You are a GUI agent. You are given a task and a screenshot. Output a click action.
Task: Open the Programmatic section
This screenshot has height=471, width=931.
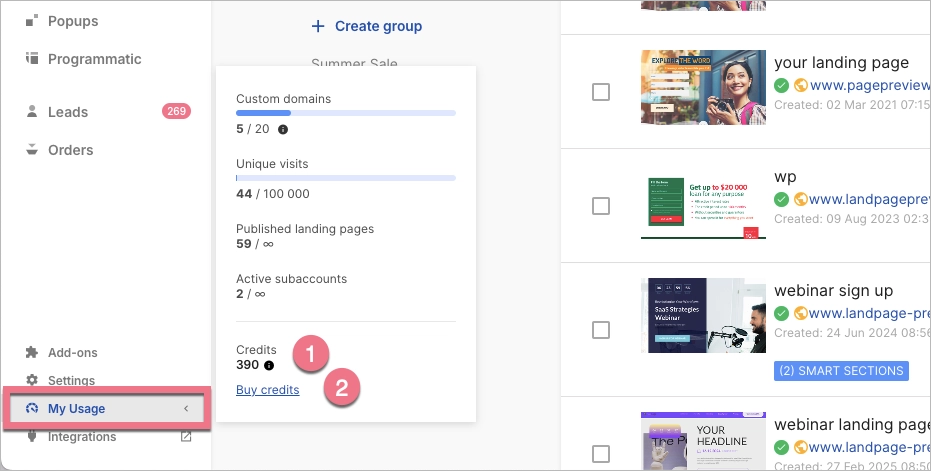(x=94, y=59)
